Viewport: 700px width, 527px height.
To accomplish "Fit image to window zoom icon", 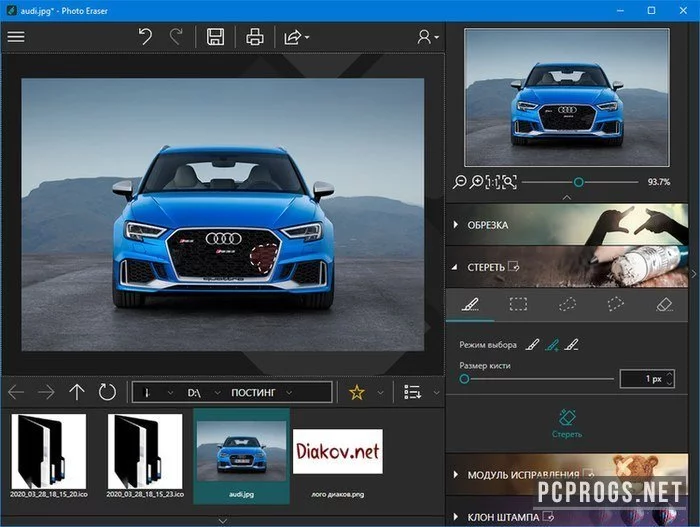I will pos(509,182).
